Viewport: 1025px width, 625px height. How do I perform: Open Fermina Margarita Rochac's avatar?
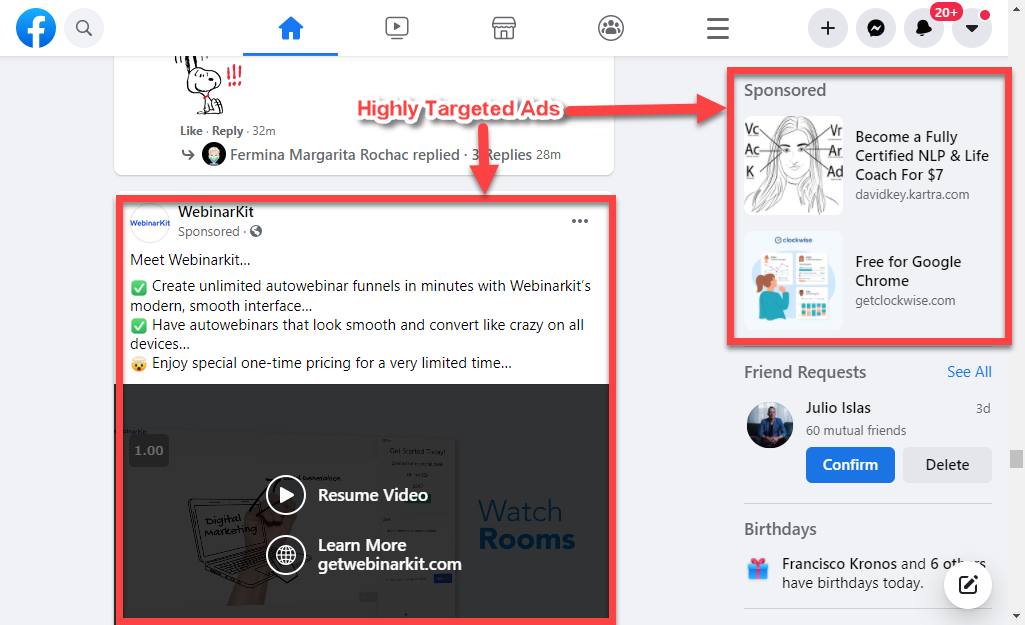[x=214, y=155]
